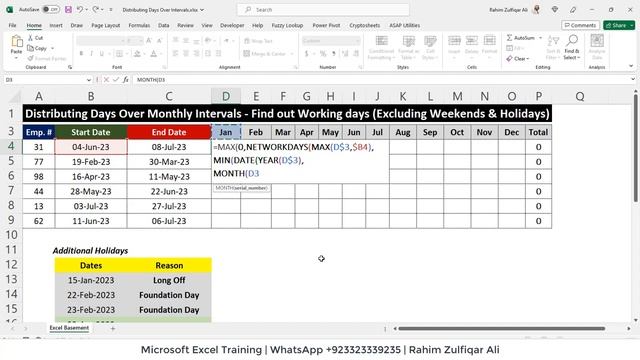Click the AutoSum sigma button
The image size is (640, 360).
point(520,38)
